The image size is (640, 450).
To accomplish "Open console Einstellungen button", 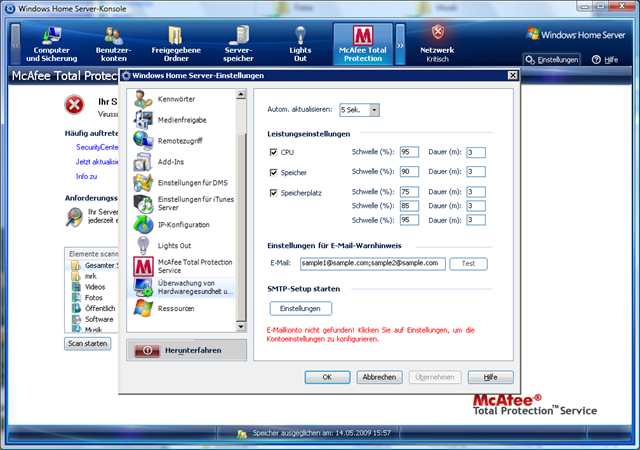I will click(552, 60).
